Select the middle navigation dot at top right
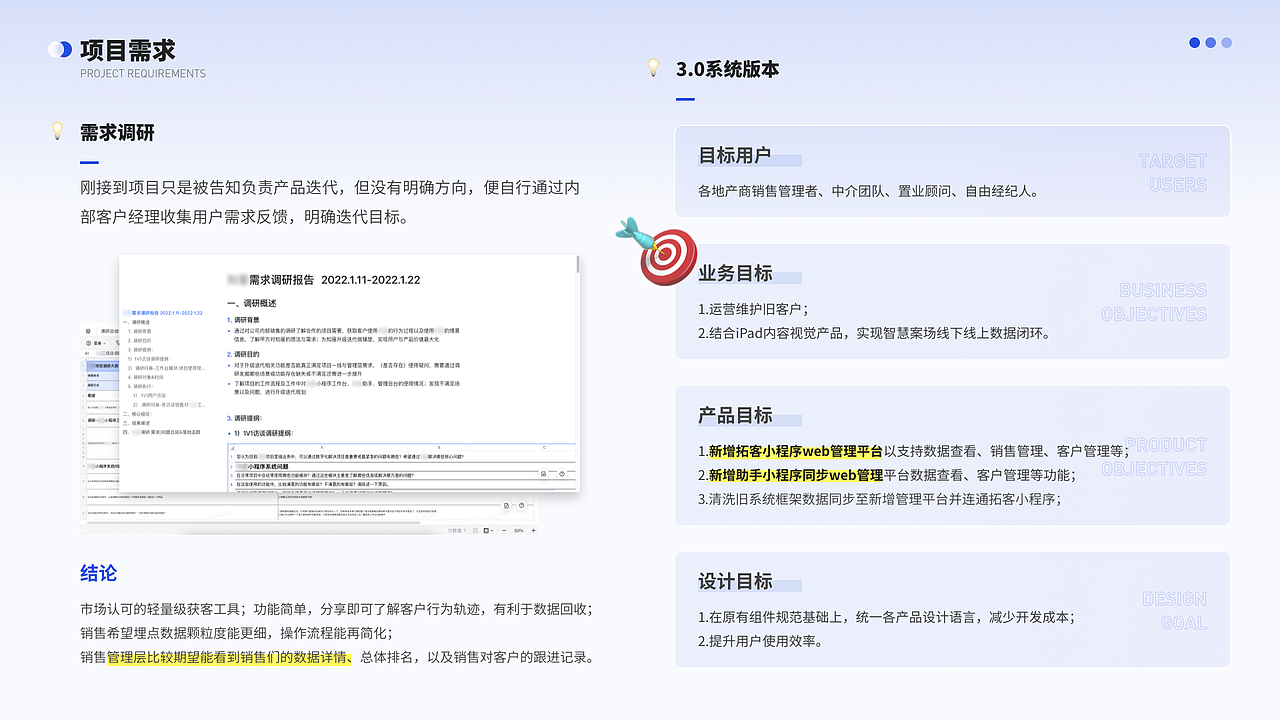The image size is (1280, 720). pos(1210,43)
